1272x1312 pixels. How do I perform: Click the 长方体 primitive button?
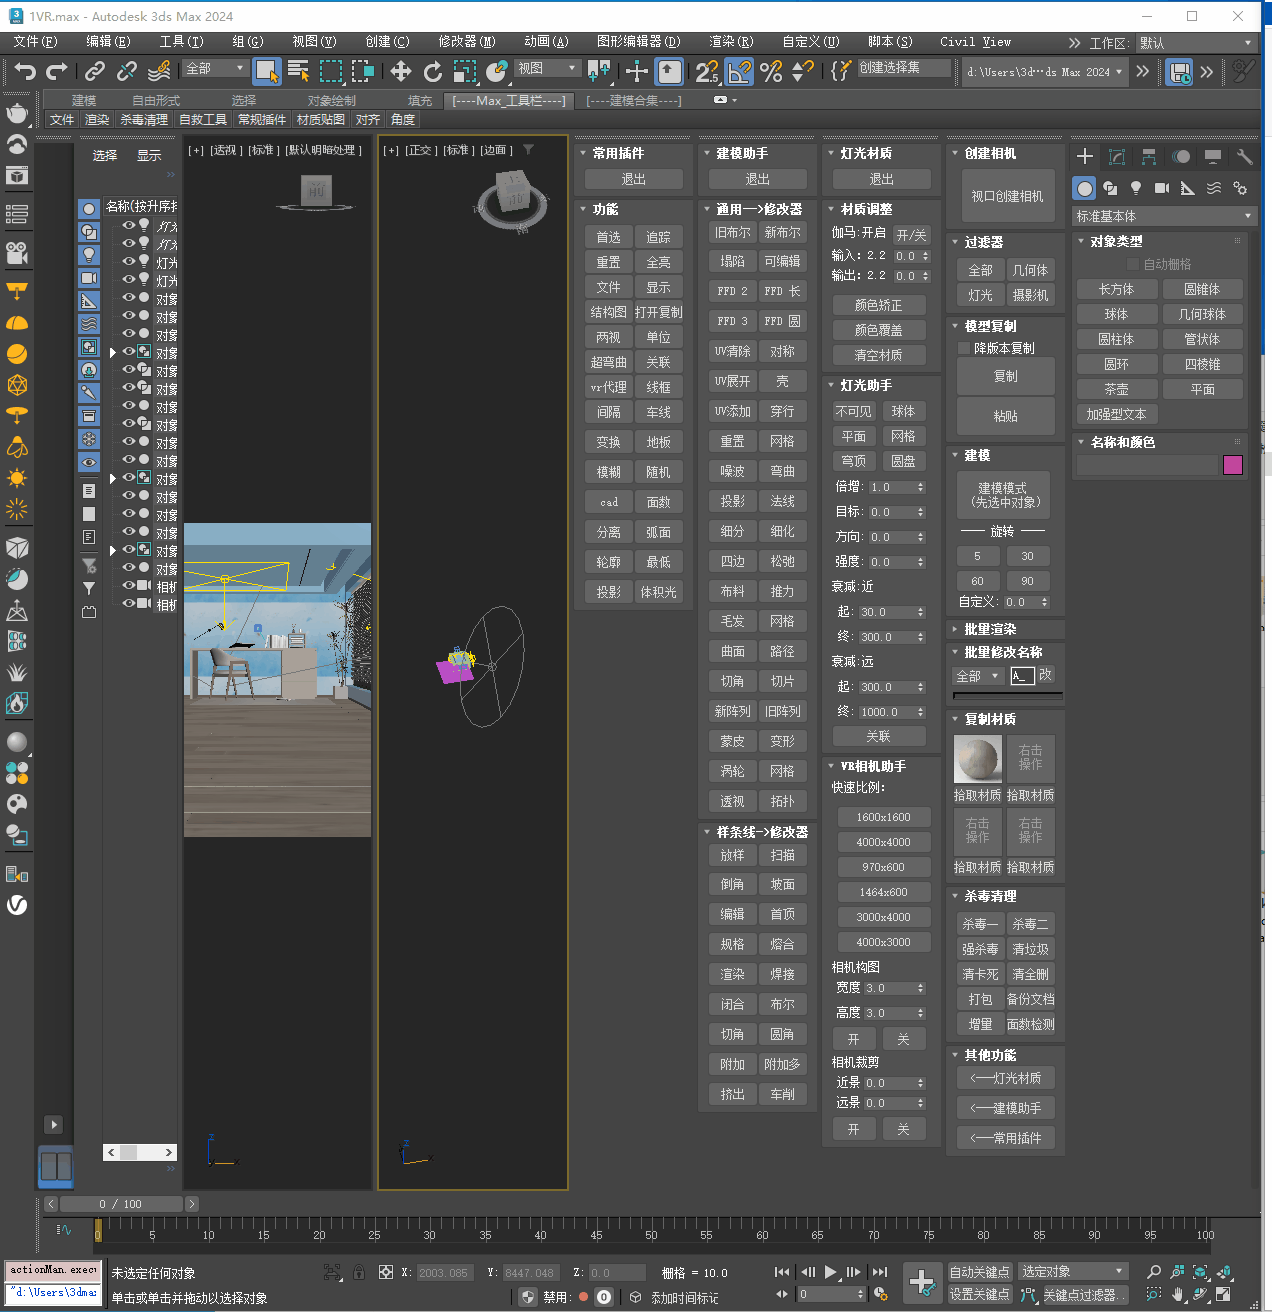[1116, 289]
